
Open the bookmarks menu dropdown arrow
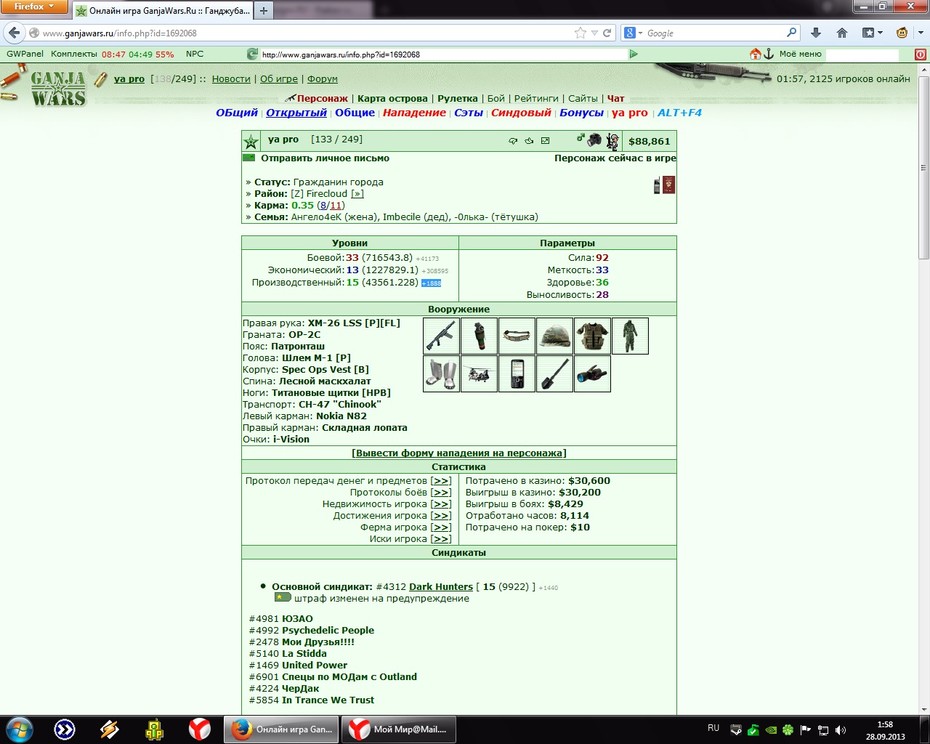(x=880, y=33)
